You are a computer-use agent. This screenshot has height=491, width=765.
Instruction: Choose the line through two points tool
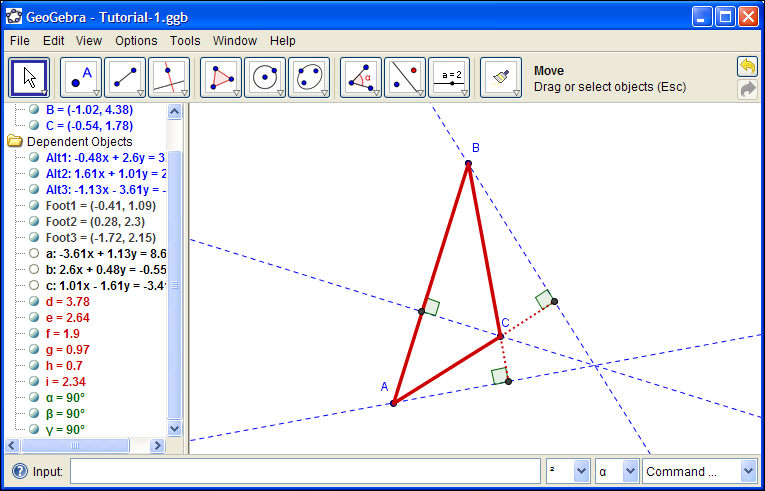125,78
